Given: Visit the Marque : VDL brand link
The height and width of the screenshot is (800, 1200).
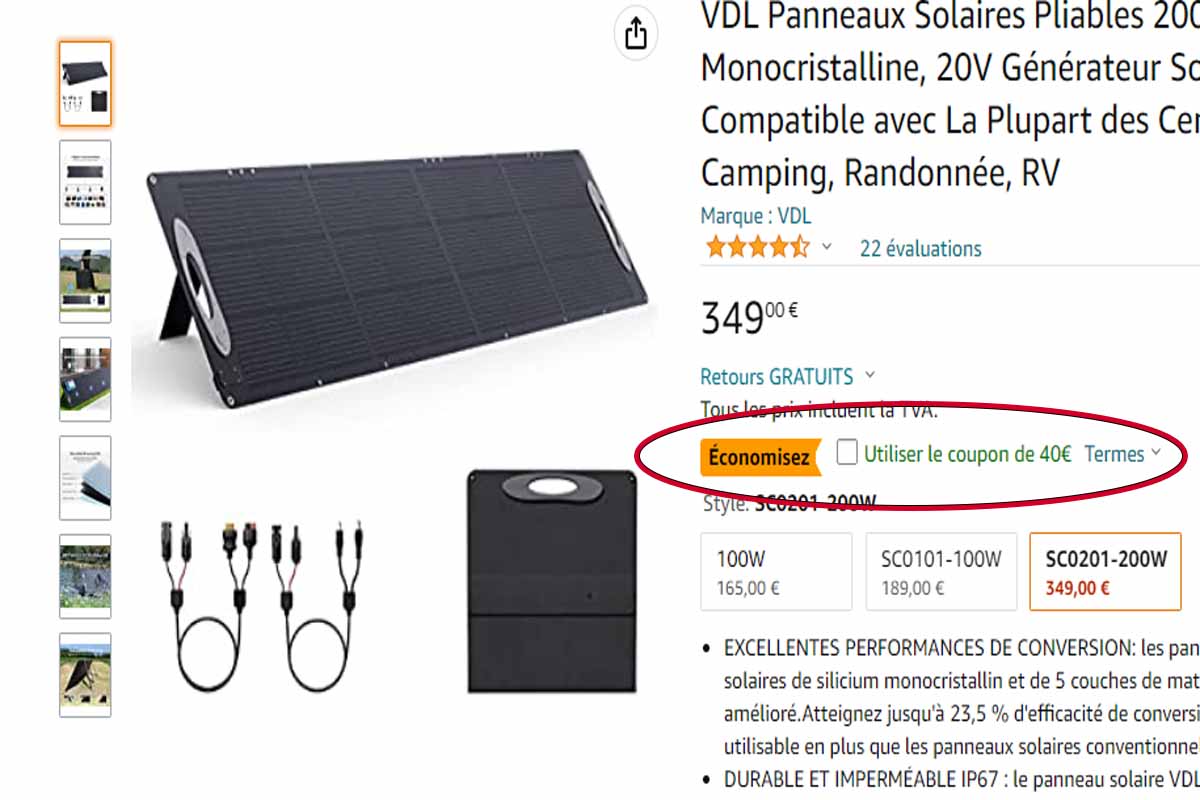Looking at the screenshot, I should [x=755, y=216].
